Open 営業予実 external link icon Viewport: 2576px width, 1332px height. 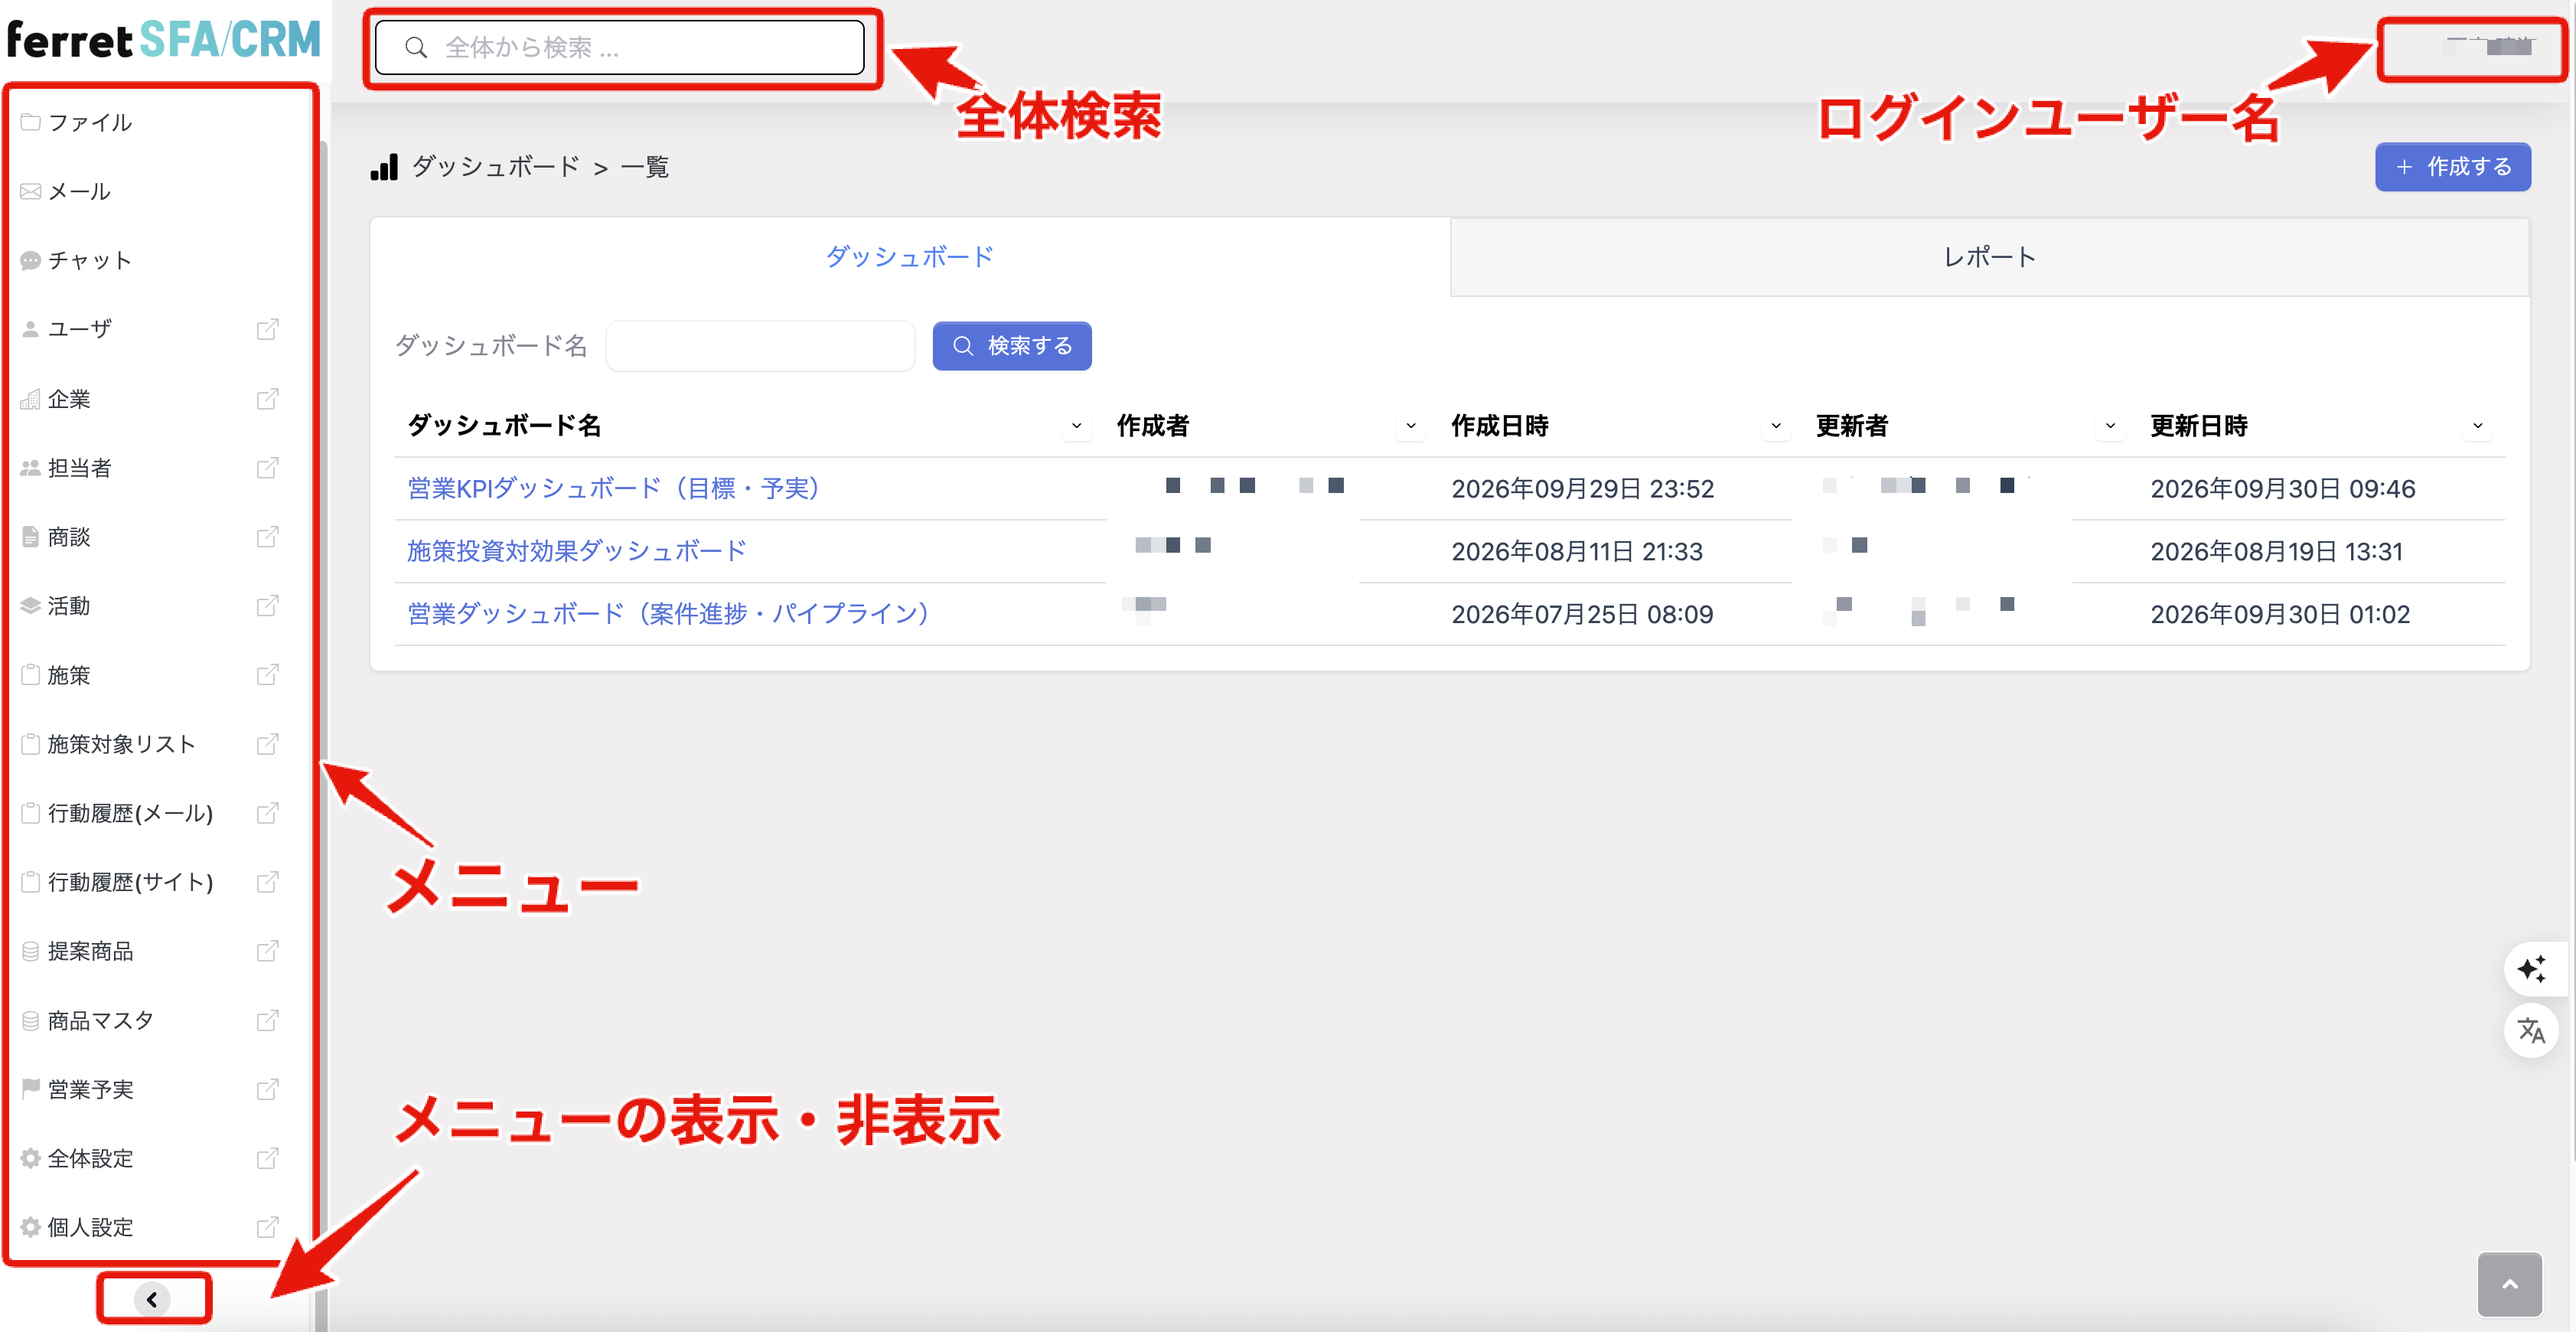pyautogui.click(x=267, y=1089)
